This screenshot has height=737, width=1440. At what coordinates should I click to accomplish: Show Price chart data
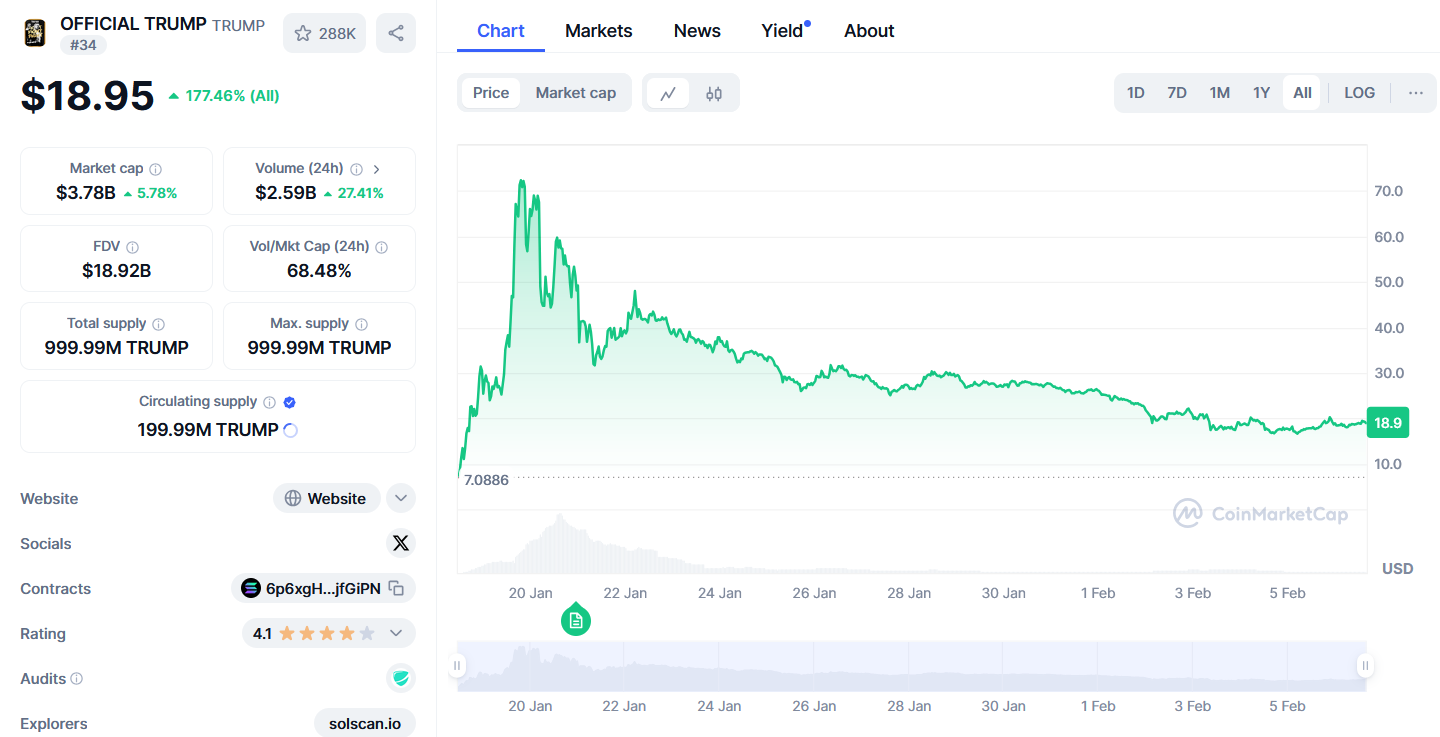(x=491, y=93)
